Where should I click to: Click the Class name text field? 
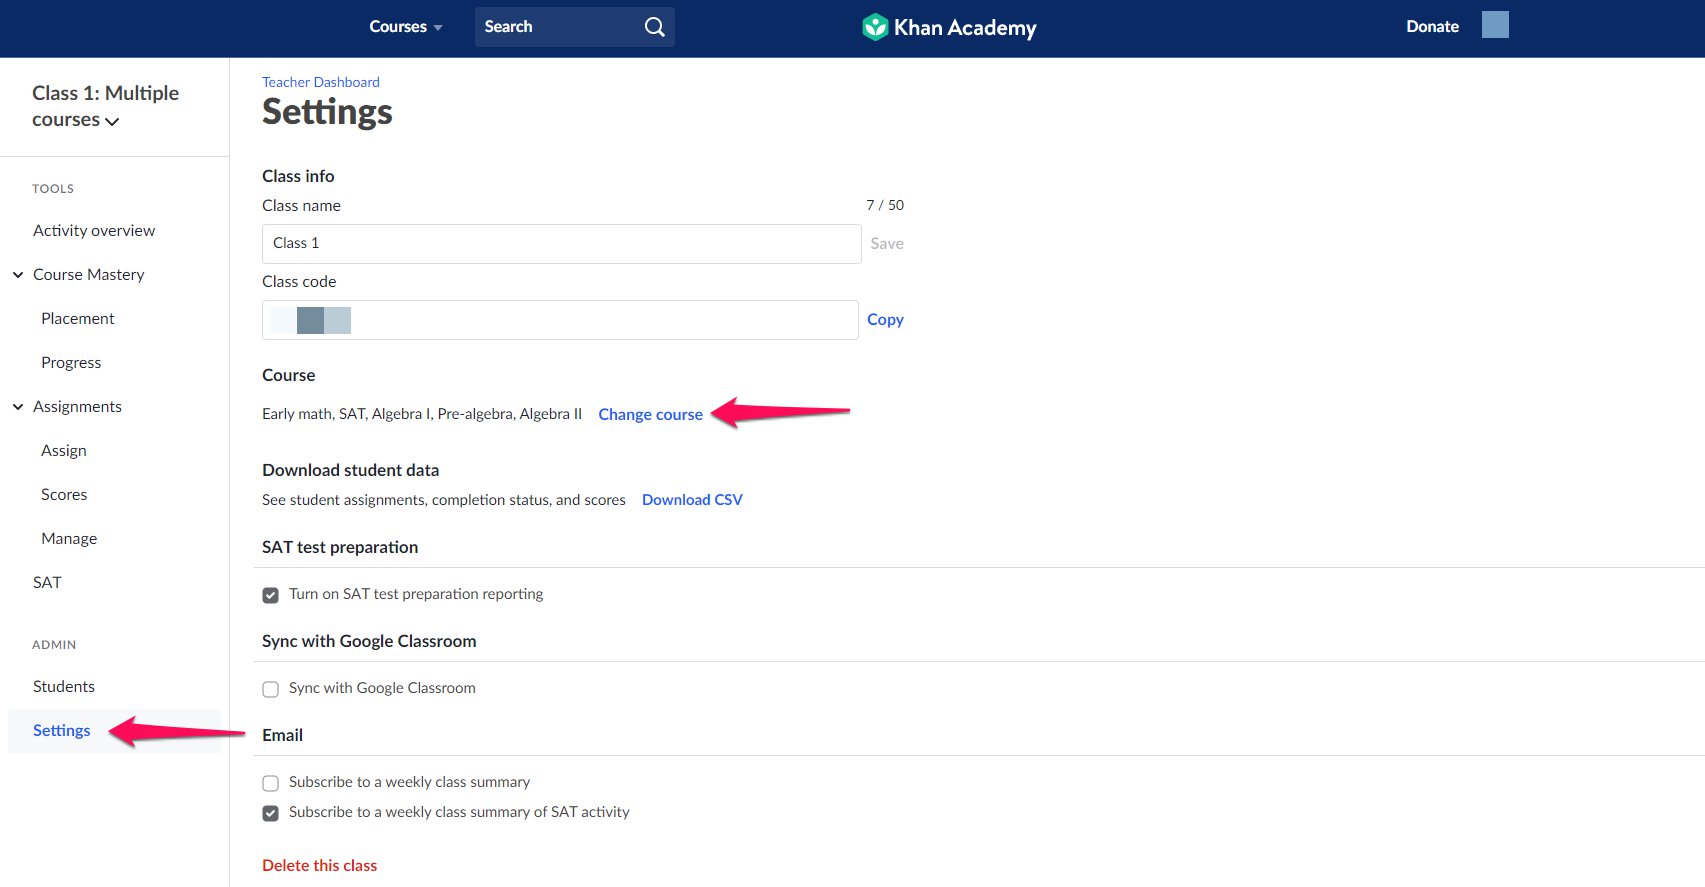pyautogui.click(x=561, y=244)
